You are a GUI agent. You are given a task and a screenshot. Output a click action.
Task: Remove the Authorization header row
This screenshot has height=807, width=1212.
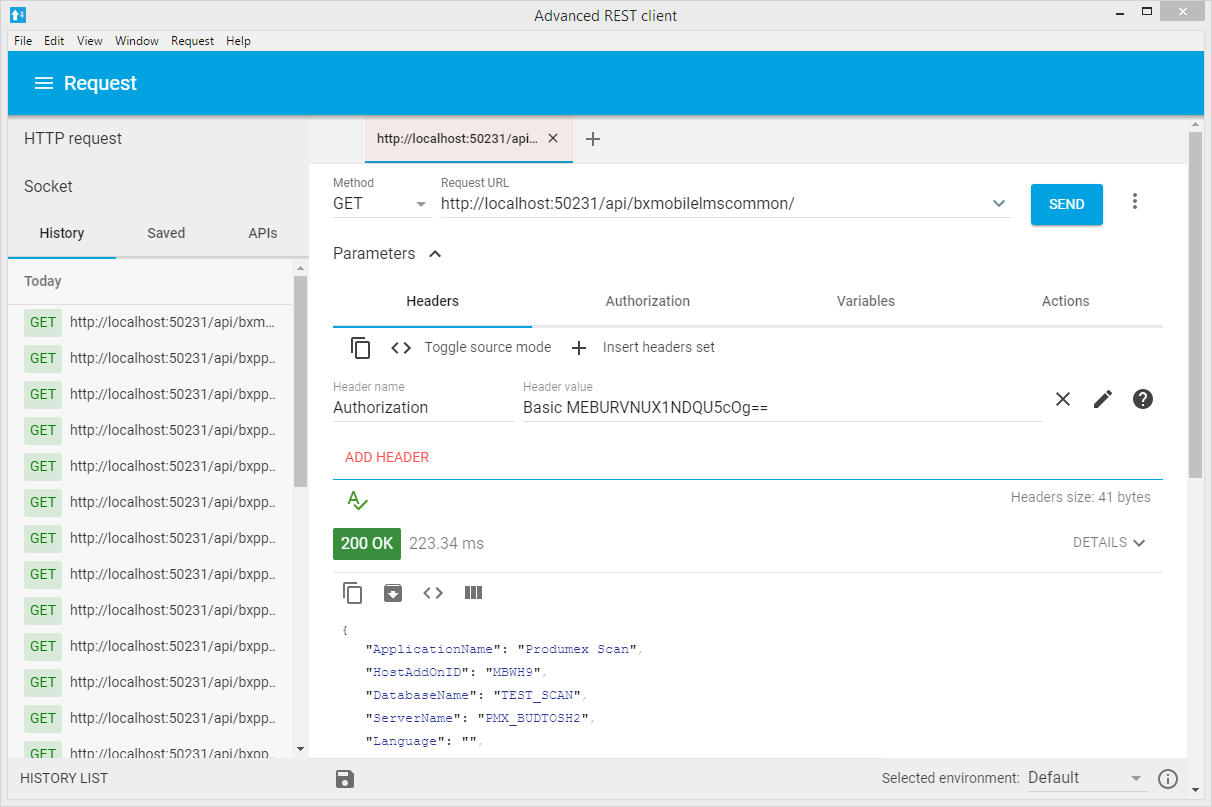click(1062, 399)
